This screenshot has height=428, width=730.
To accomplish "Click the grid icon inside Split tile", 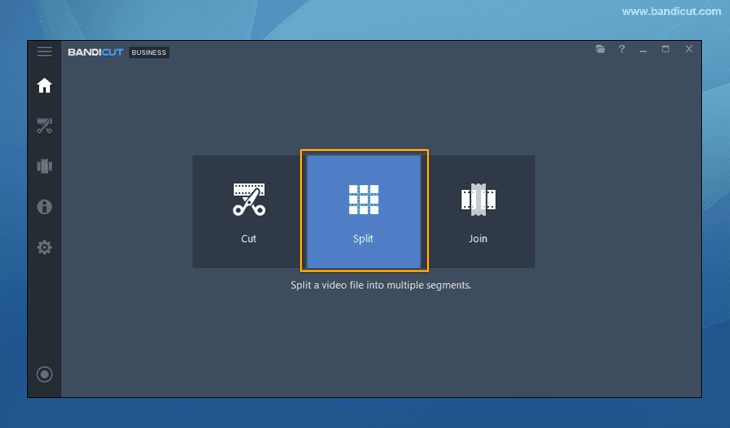I will click(364, 199).
